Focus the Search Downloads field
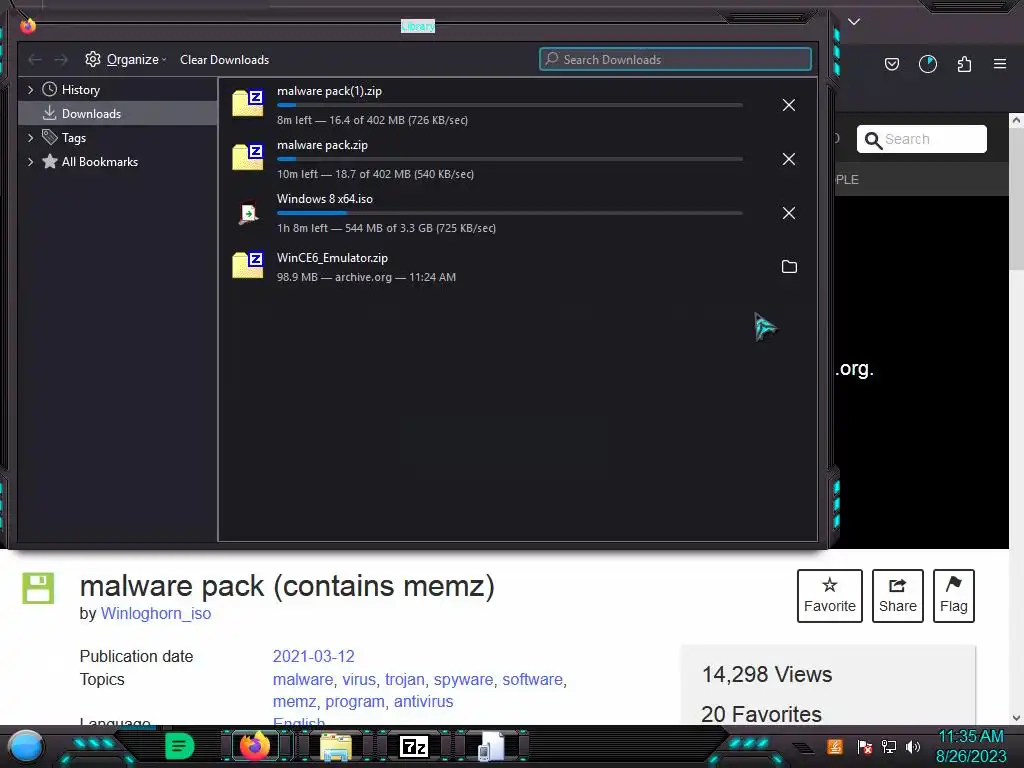 click(x=675, y=59)
